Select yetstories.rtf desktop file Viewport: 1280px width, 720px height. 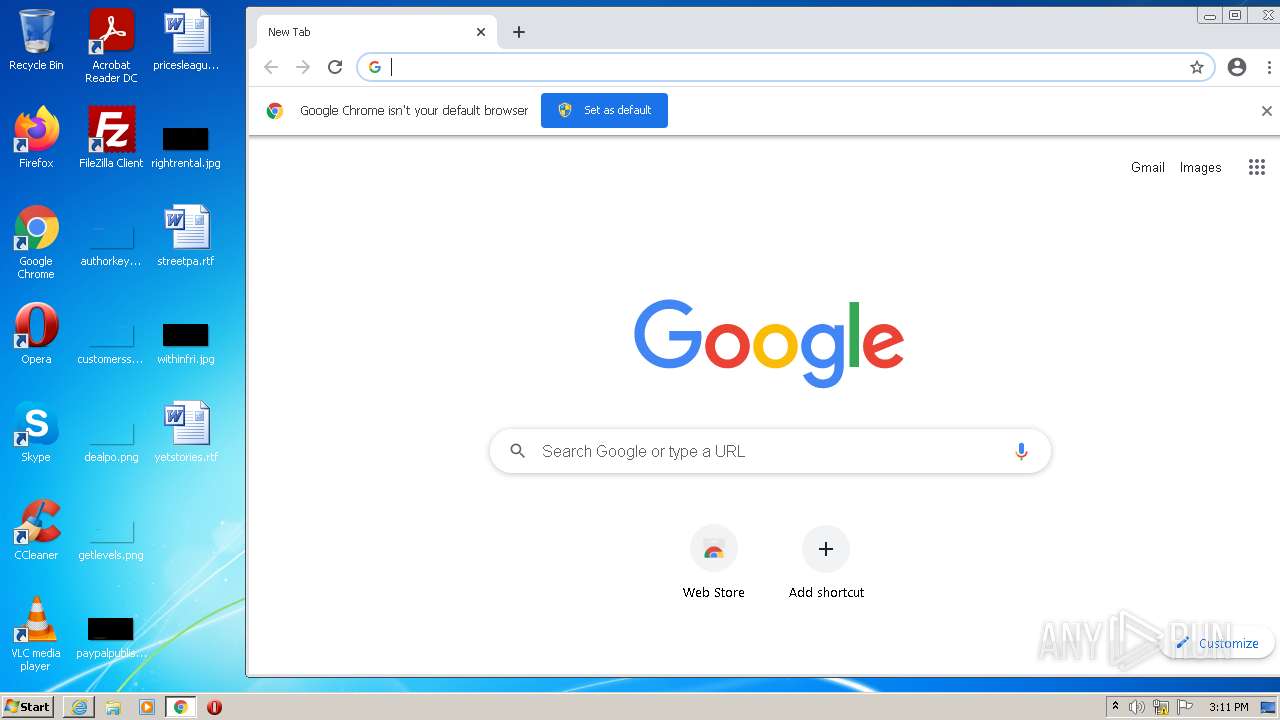(186, 432)
